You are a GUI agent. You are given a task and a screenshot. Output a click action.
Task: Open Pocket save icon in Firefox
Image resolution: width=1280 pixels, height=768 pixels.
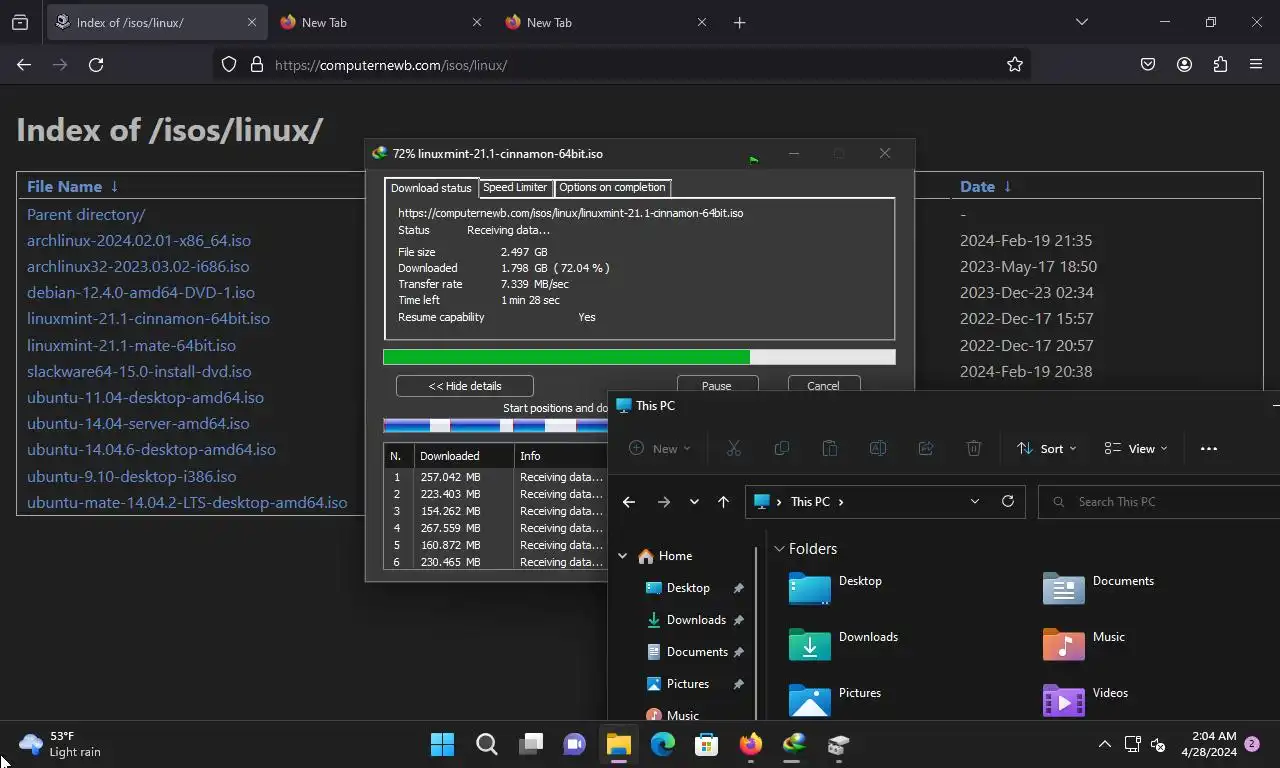[1148, 64]
